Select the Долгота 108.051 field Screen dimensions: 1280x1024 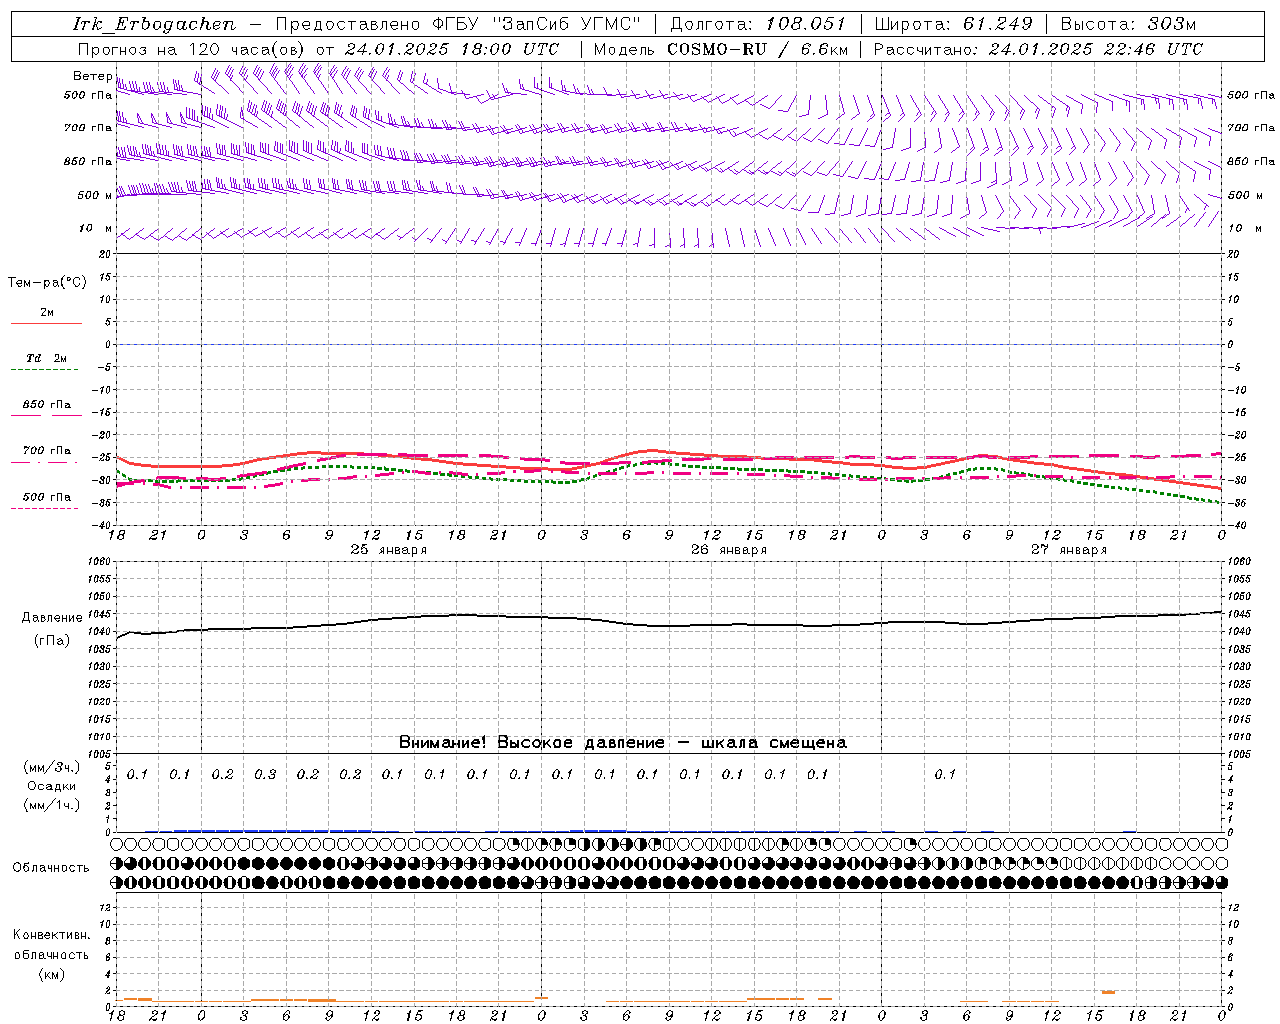click(758, 24)
